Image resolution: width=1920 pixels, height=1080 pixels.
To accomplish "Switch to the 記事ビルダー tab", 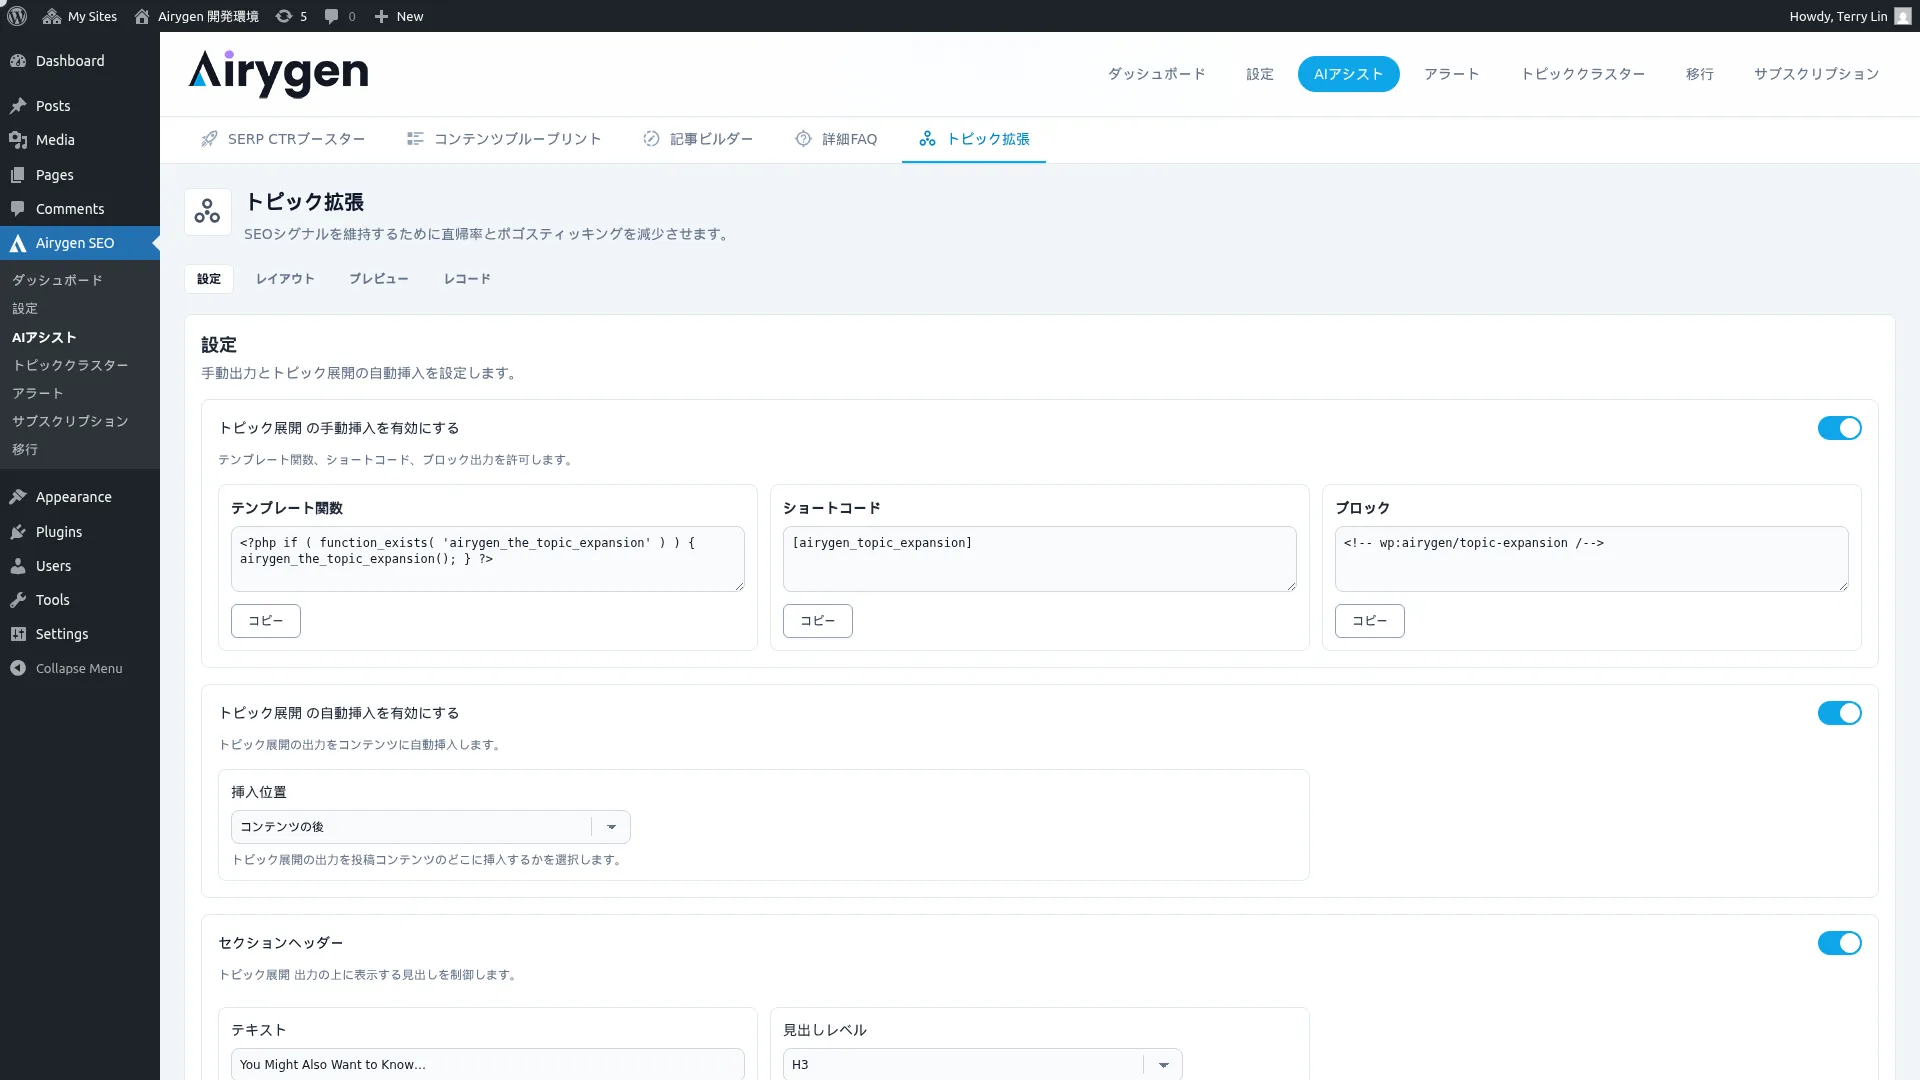I will pyautogui.click(x=698, y=139).
